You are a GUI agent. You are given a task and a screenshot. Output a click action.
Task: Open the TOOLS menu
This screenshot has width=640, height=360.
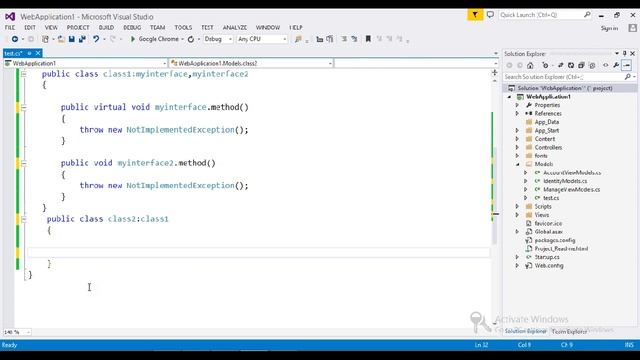pos(183,27)
